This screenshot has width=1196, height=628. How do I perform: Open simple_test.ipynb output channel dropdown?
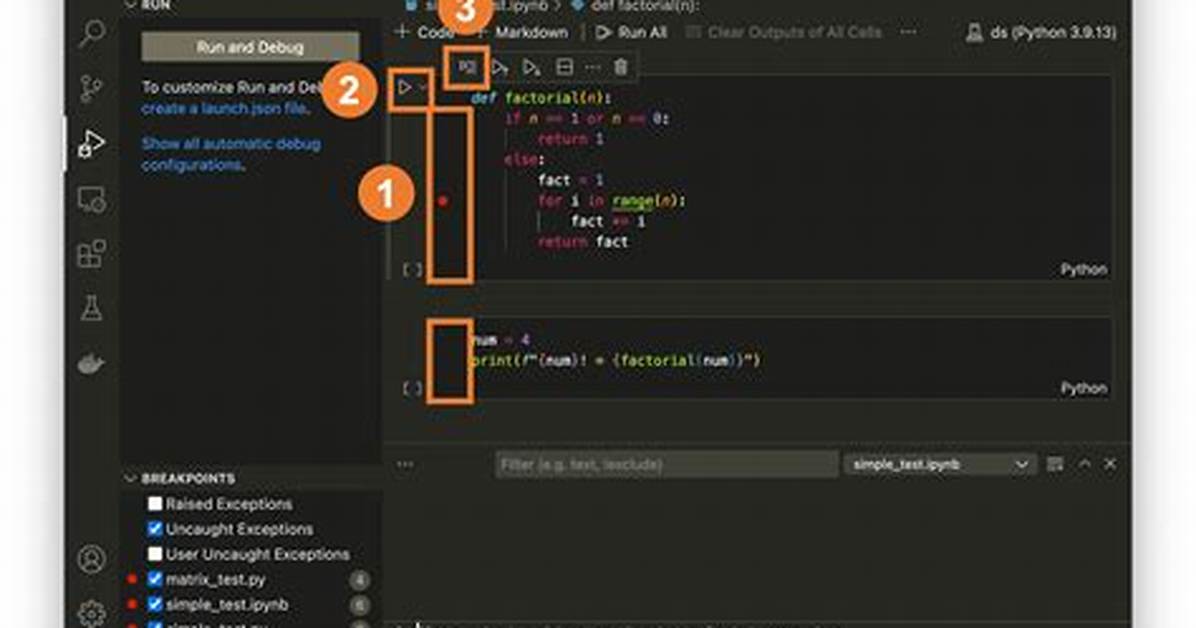coord(939,464)
